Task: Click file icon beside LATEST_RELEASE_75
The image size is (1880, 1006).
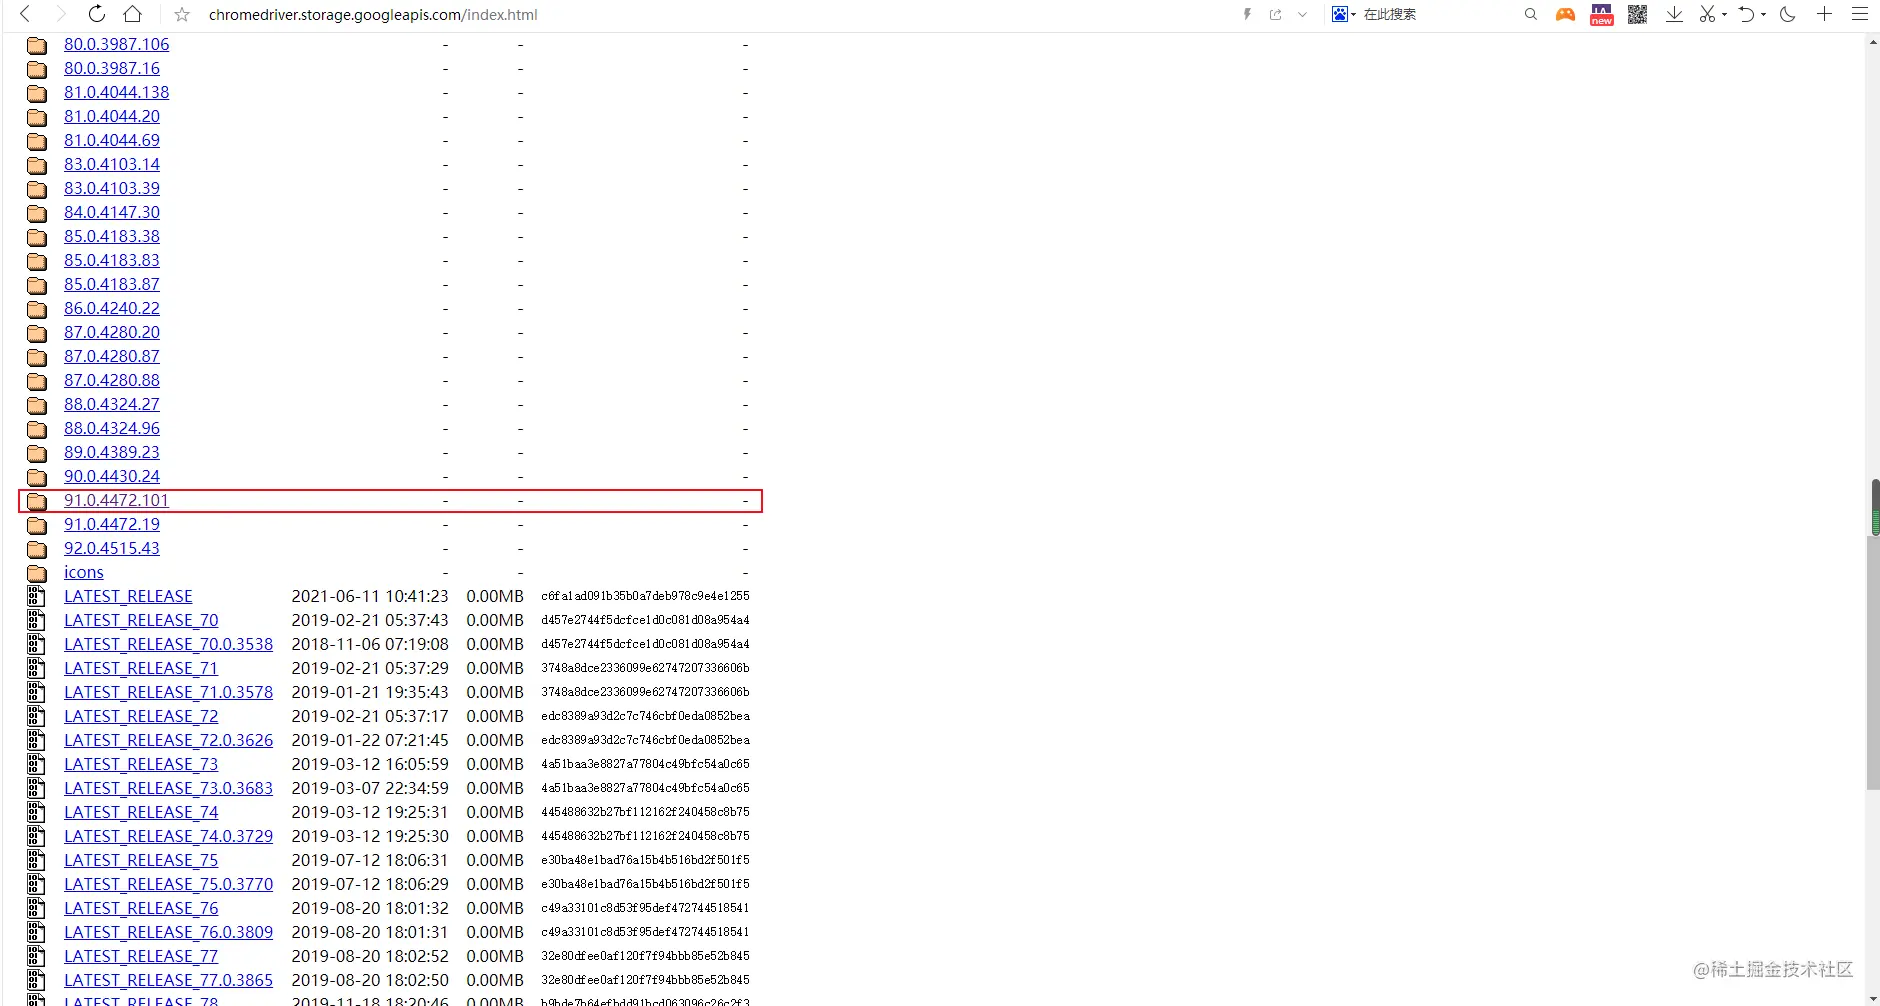Action: [37, 860]
